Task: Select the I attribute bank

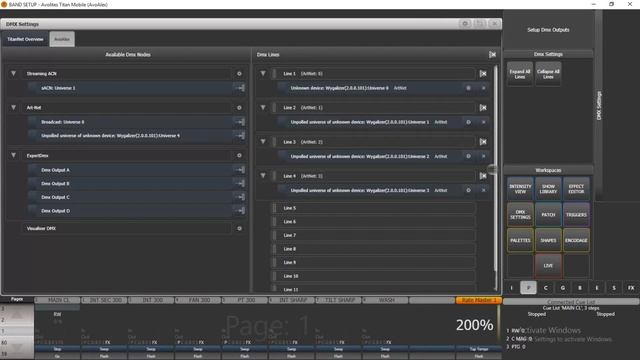Action: (511, 288)
